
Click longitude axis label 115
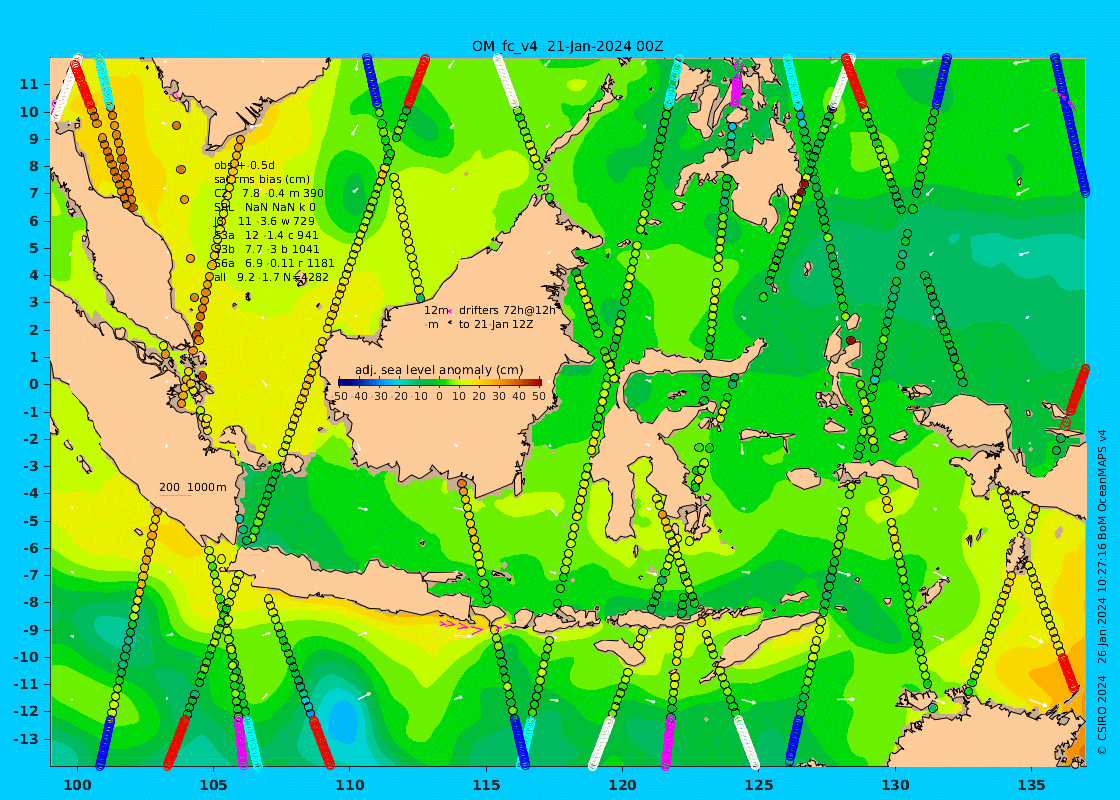486,784
